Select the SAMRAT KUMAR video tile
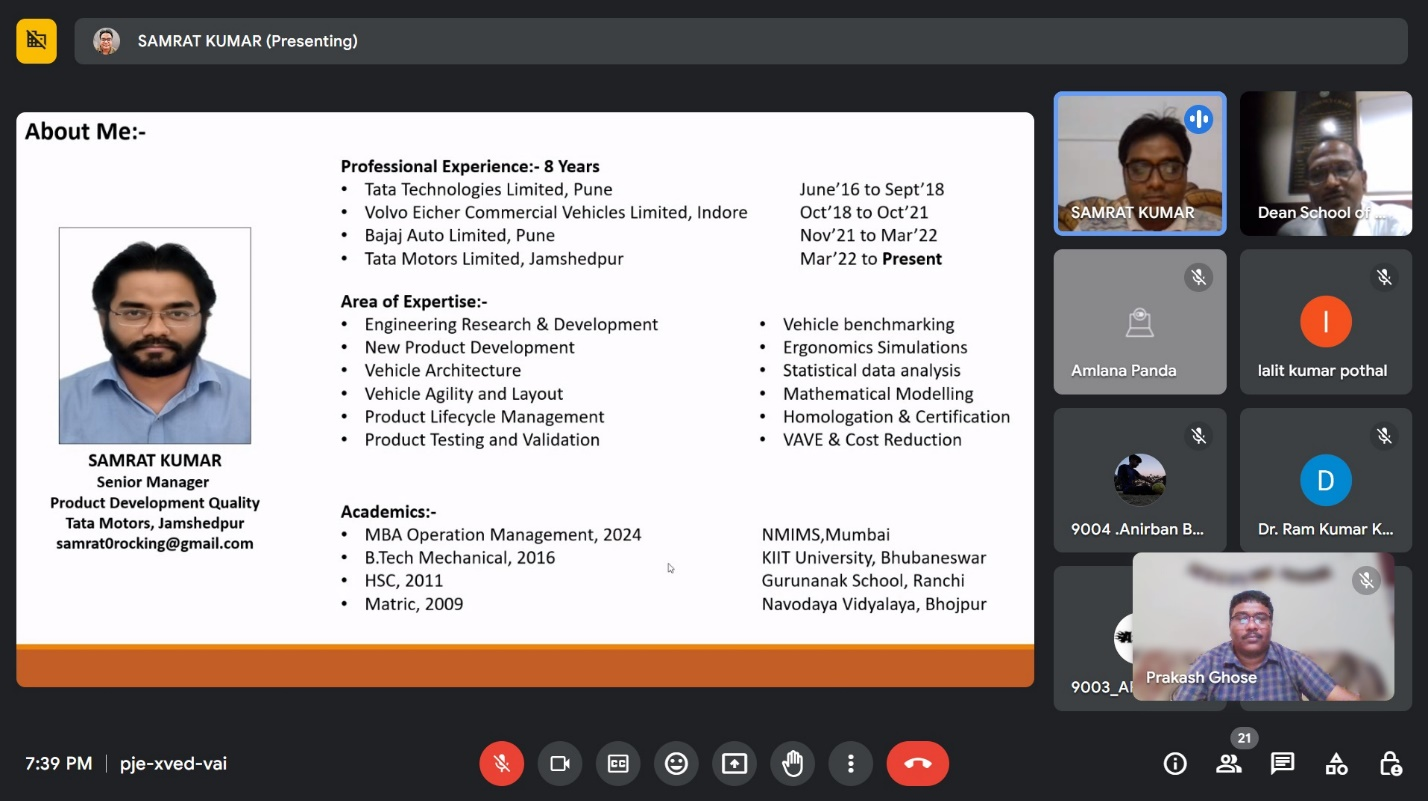1428x801 pixels. coord(1139,164)
